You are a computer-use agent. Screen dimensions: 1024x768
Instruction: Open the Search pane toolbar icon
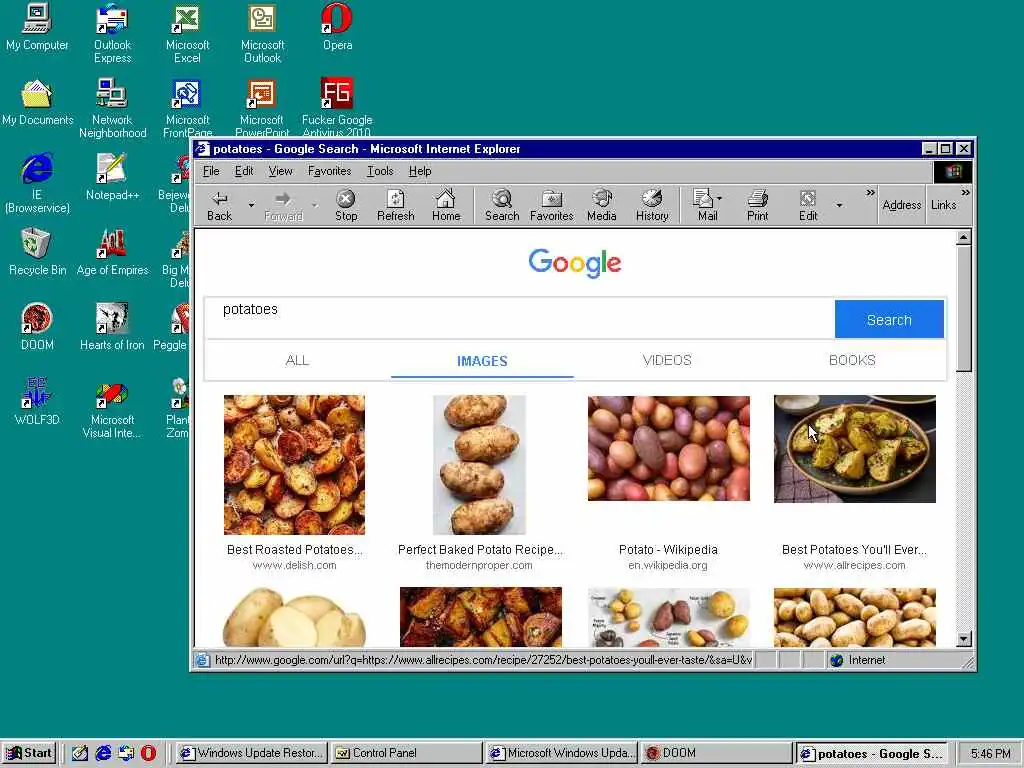pos(502,206)
